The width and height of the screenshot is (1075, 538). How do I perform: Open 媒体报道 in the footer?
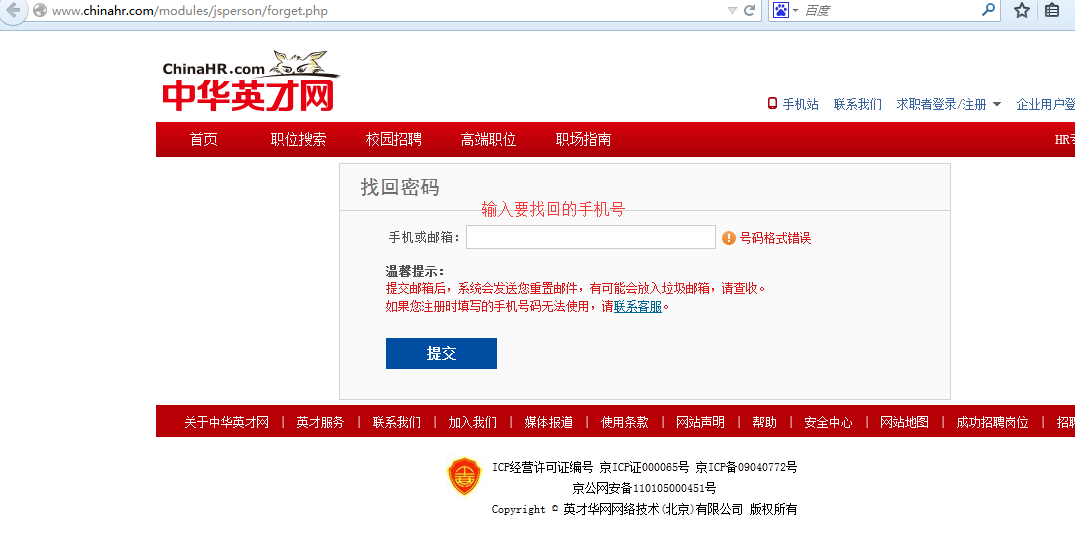(548, 422)
